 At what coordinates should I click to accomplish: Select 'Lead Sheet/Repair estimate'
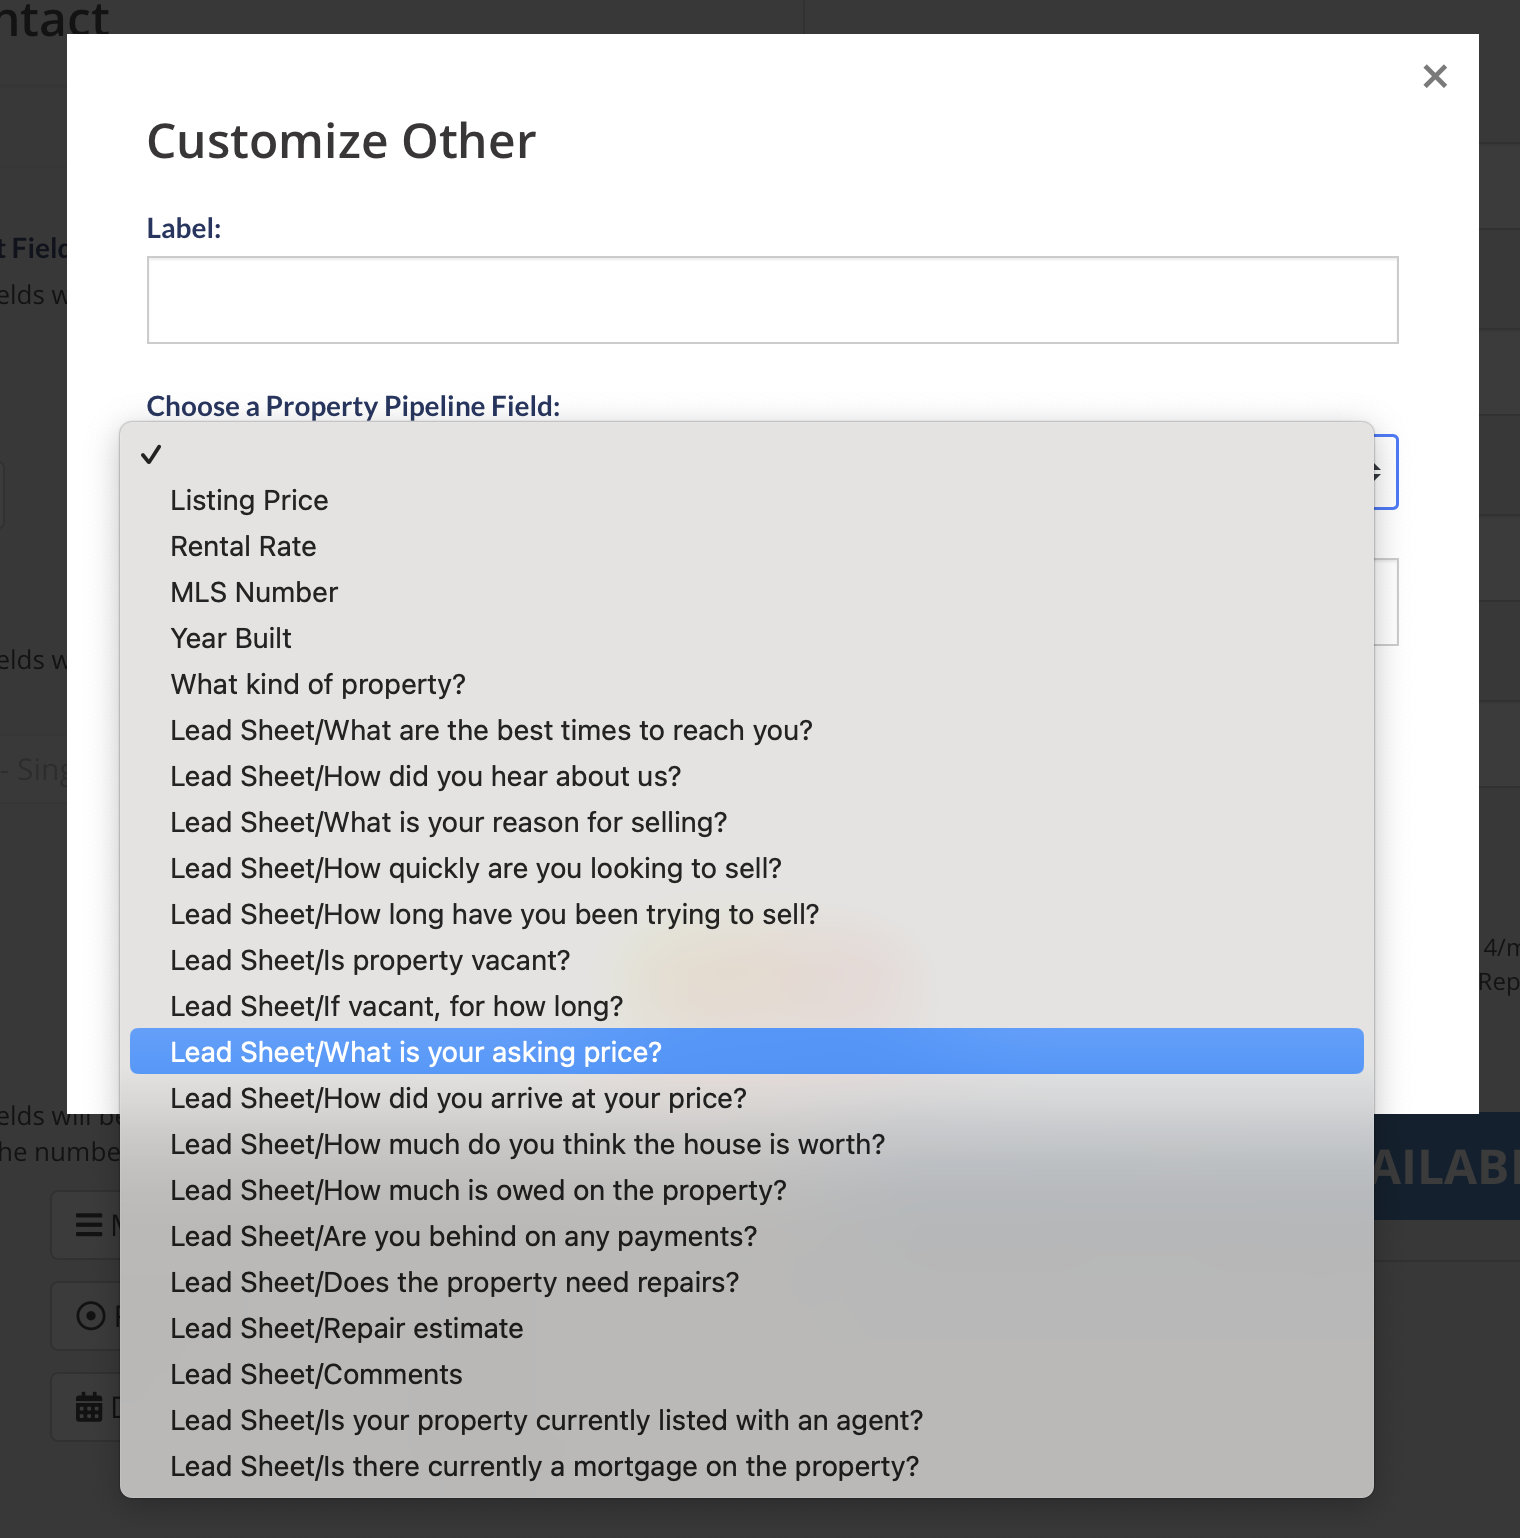(346, 1328)
